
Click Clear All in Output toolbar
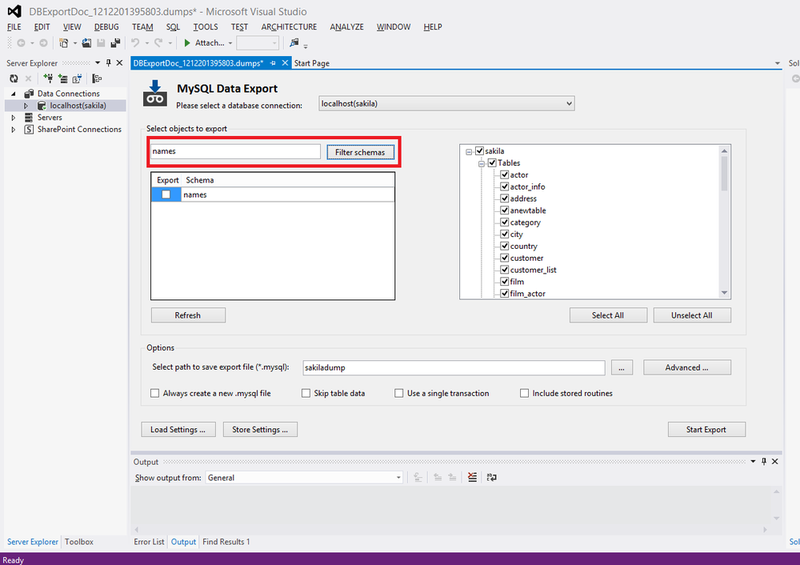[x=472, y=477]
